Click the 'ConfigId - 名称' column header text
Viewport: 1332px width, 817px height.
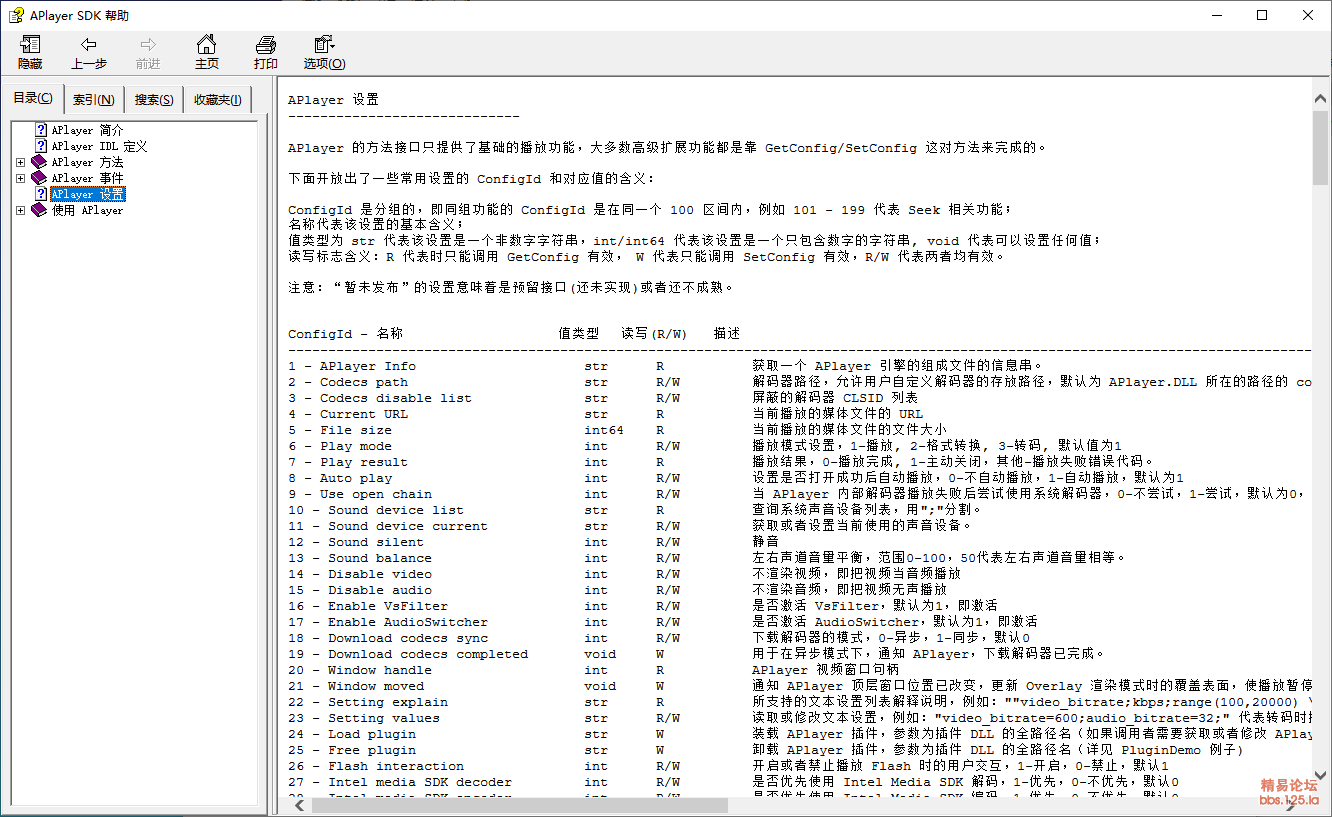point(346,334)
